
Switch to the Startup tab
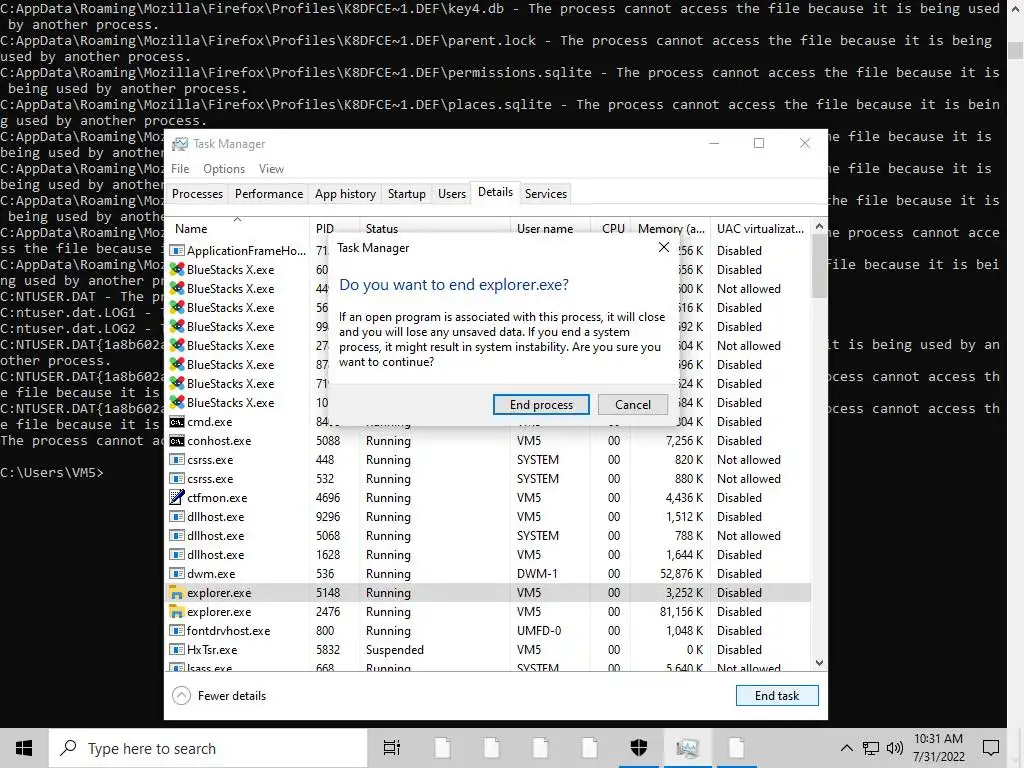pyautogui.click(x=407, y=193)
